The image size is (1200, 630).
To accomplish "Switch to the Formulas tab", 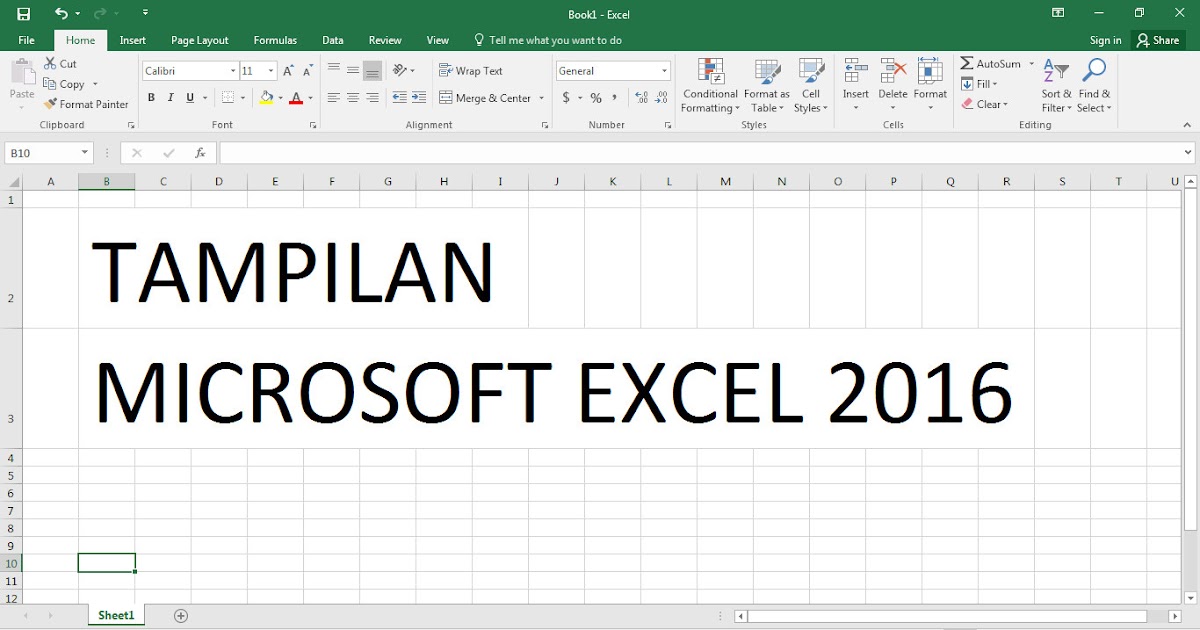I will pos(275,40).
